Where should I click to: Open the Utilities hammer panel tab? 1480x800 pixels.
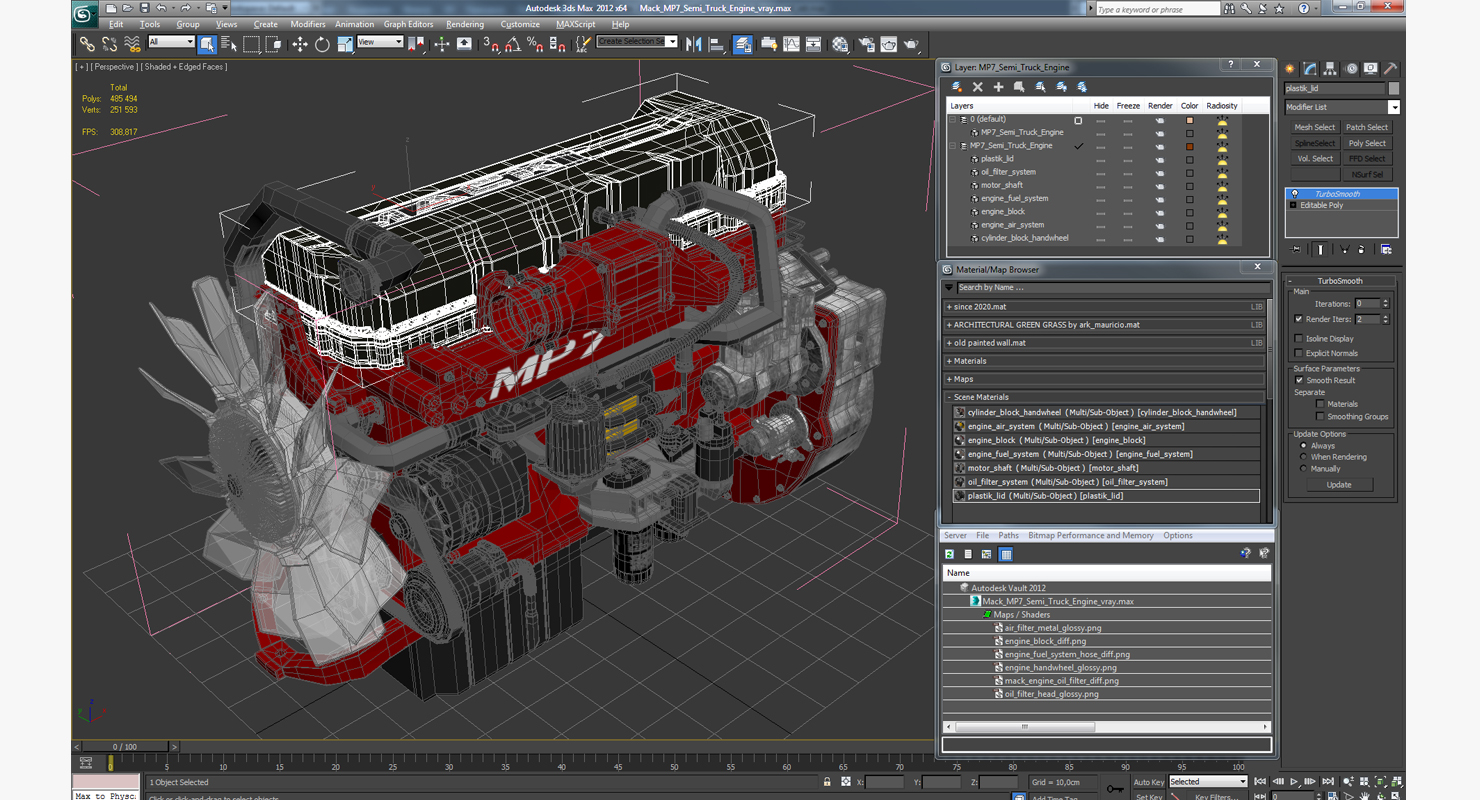coord(1390,69)
